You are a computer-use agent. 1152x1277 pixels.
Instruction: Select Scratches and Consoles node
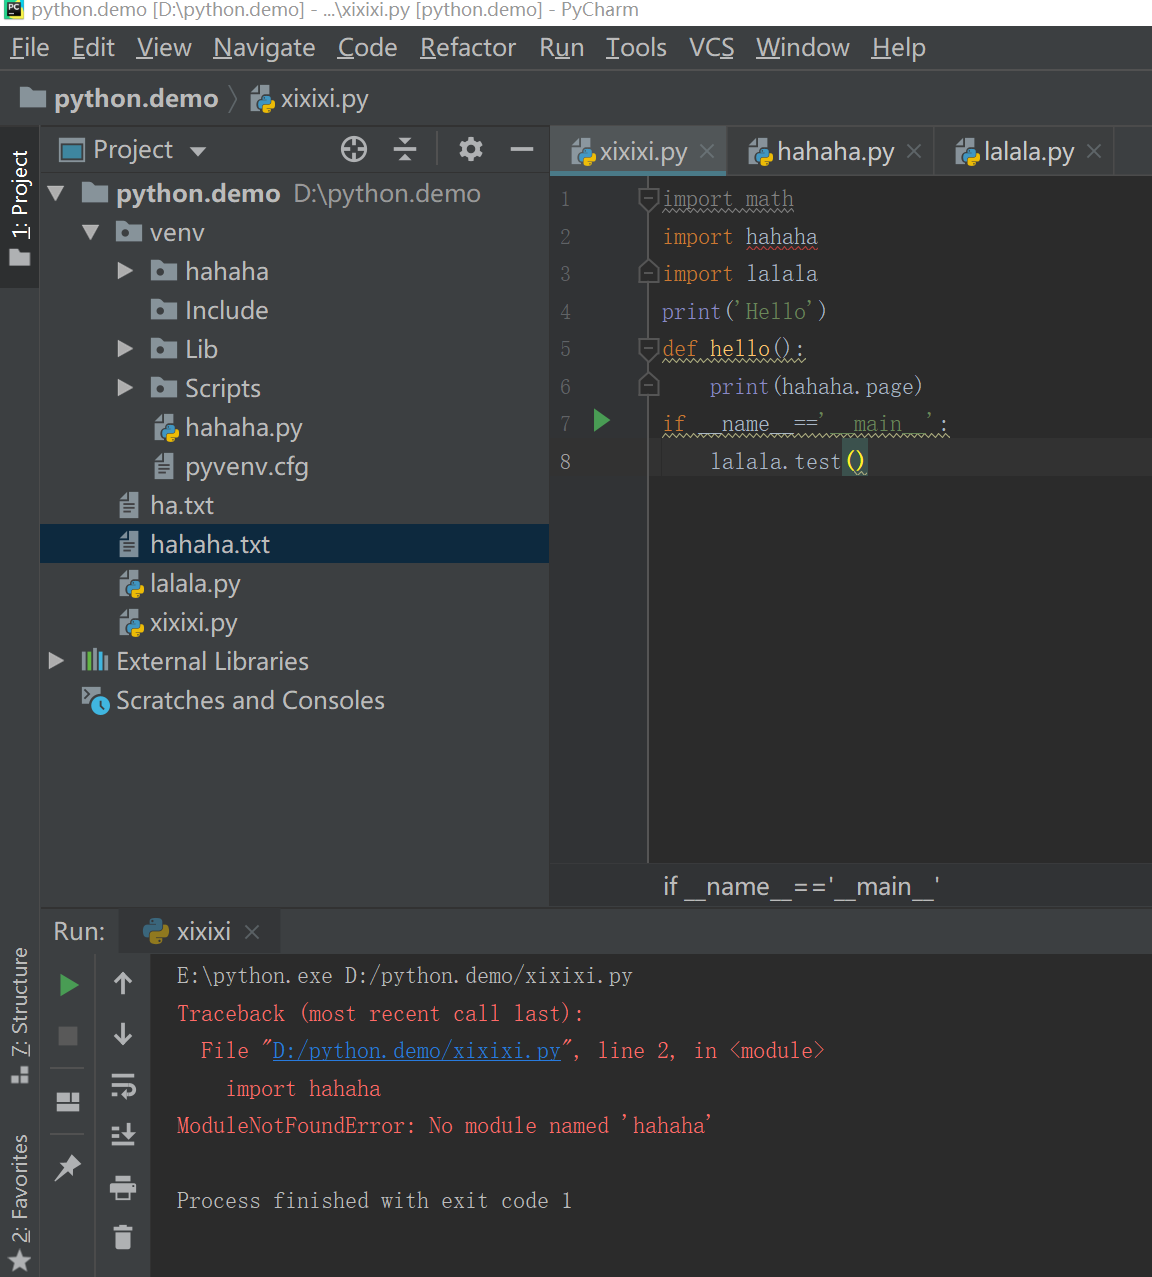[250, 701]
